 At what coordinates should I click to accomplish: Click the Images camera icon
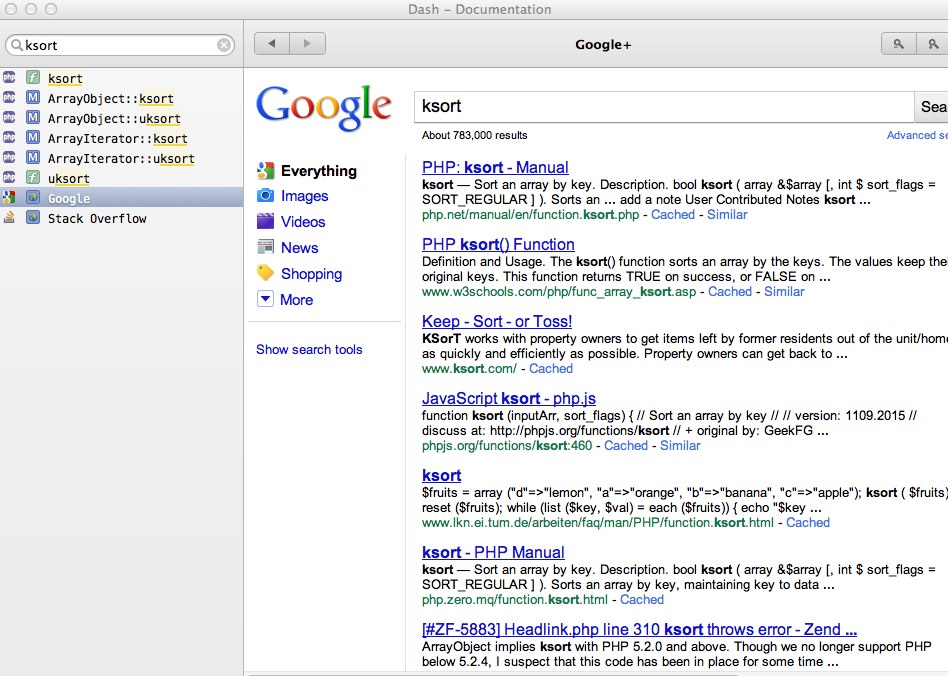[265, 195]
